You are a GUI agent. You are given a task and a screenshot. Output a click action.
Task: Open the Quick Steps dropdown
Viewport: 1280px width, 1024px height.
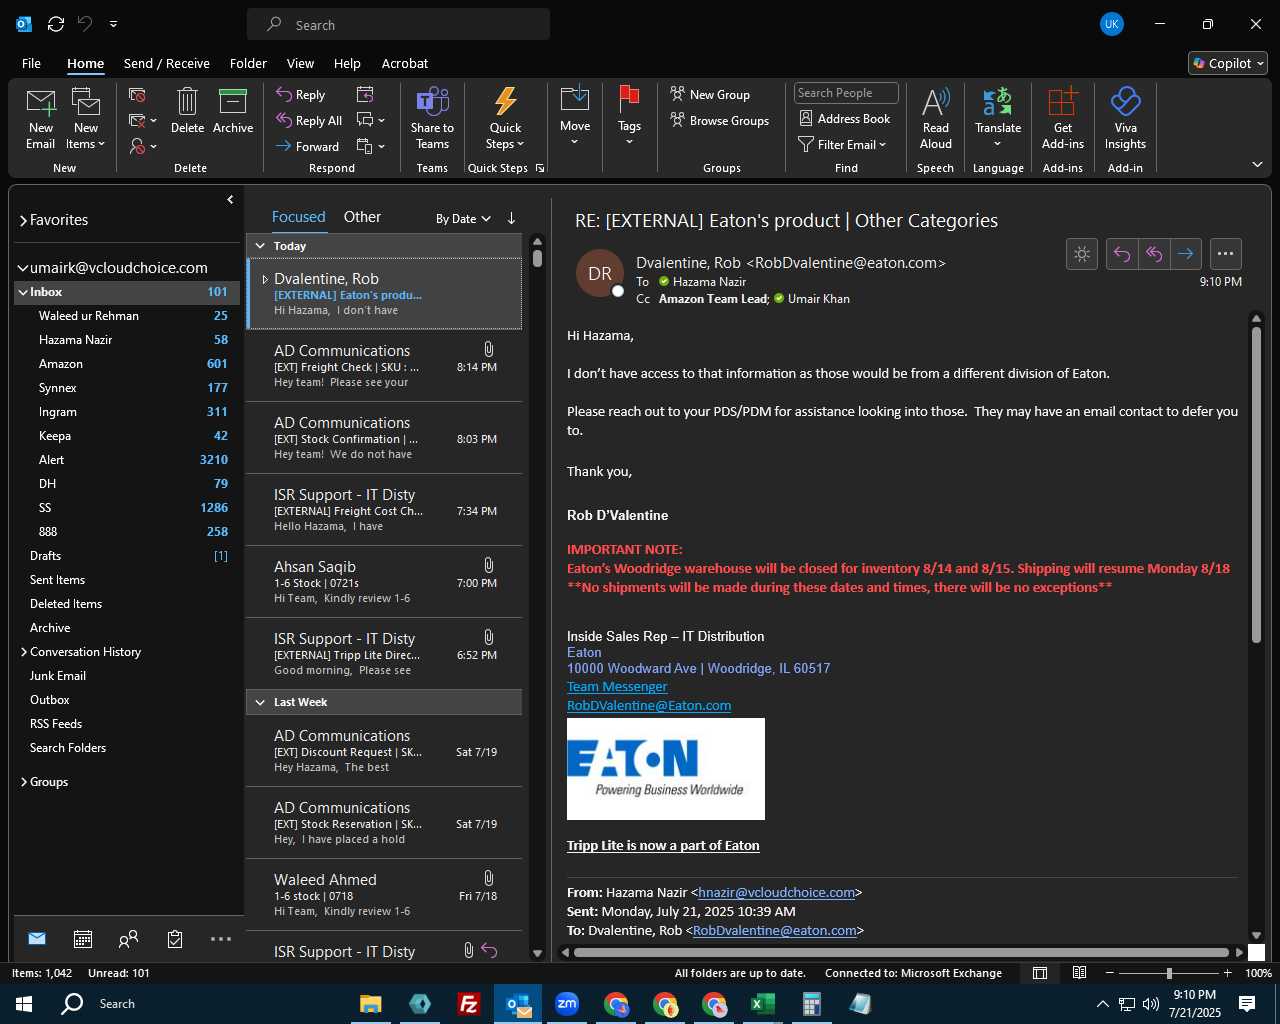pyautogui.click(x=506, y=118)
